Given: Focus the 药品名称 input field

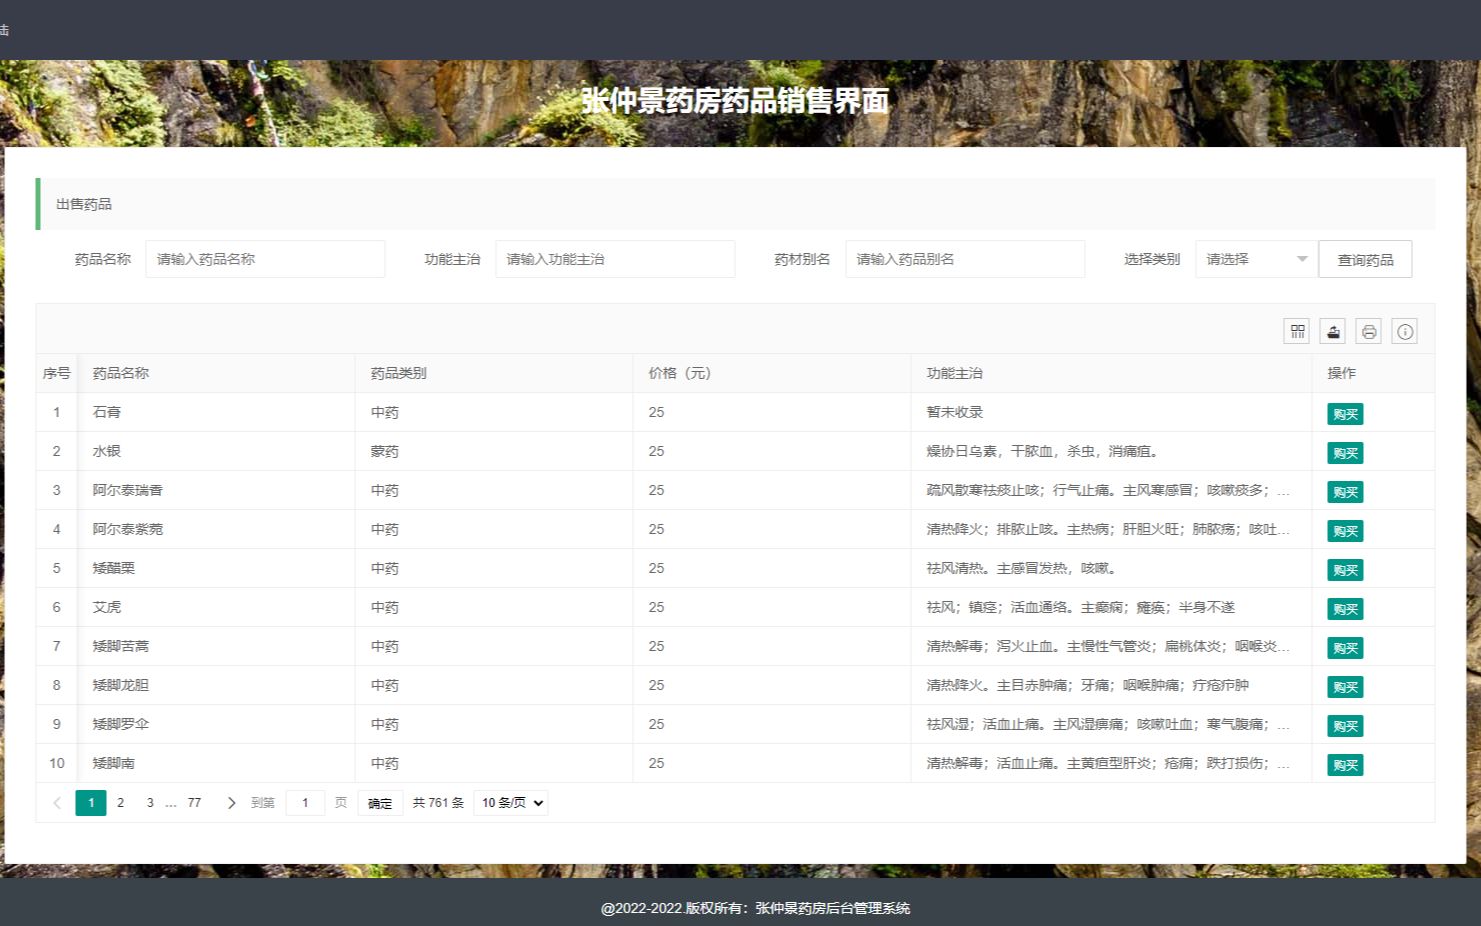Looking at the screenshot, I should click(x=265, y=259).
